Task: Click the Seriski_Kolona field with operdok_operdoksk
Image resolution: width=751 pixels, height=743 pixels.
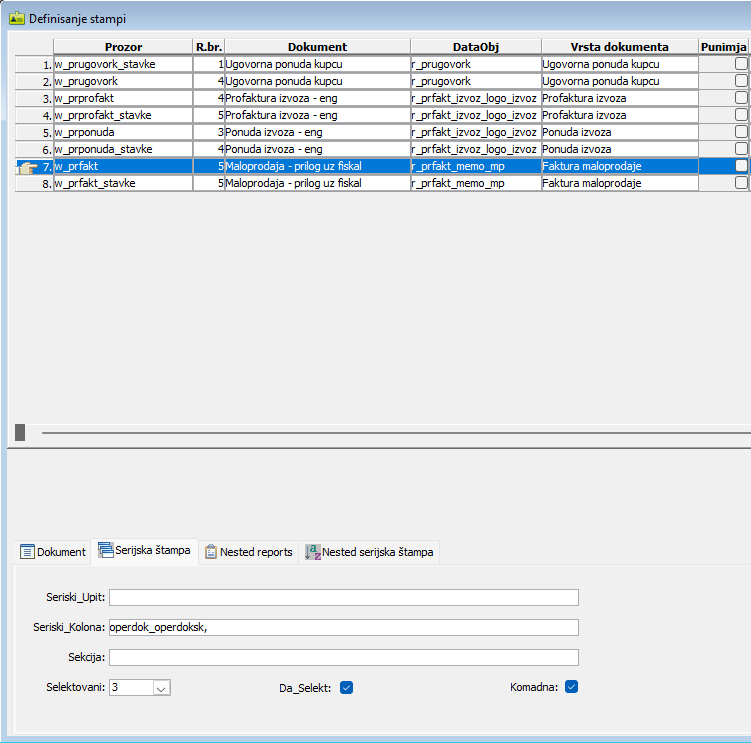Action: coord(344,627)
